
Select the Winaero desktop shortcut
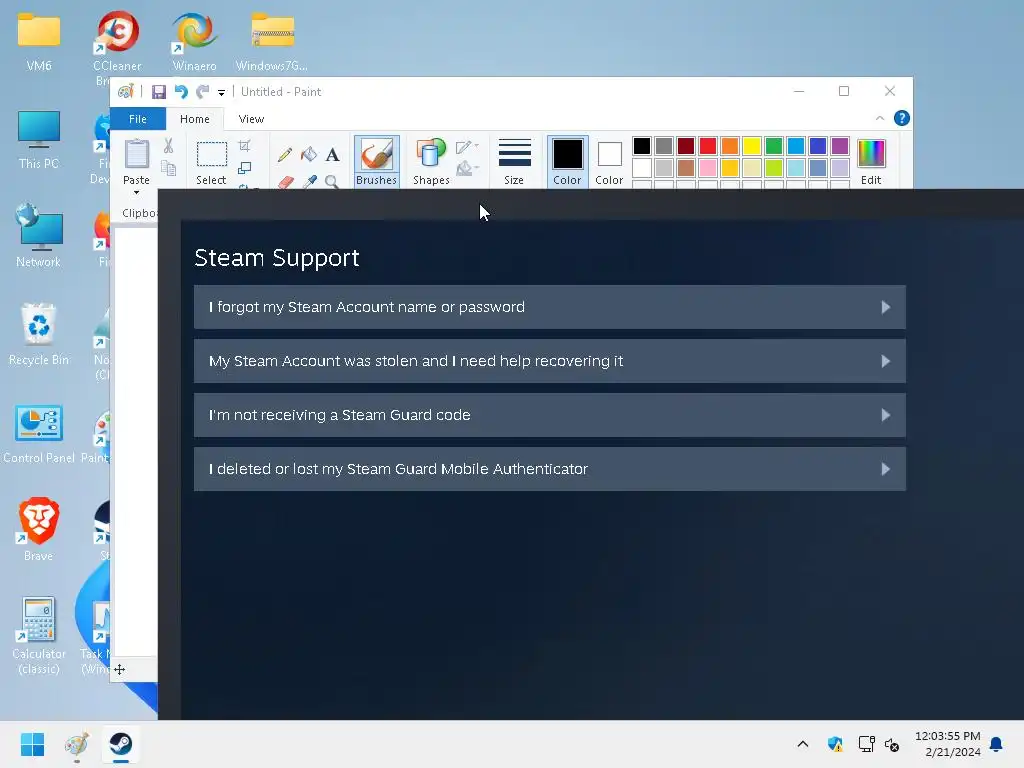click(x=194, y=41)
